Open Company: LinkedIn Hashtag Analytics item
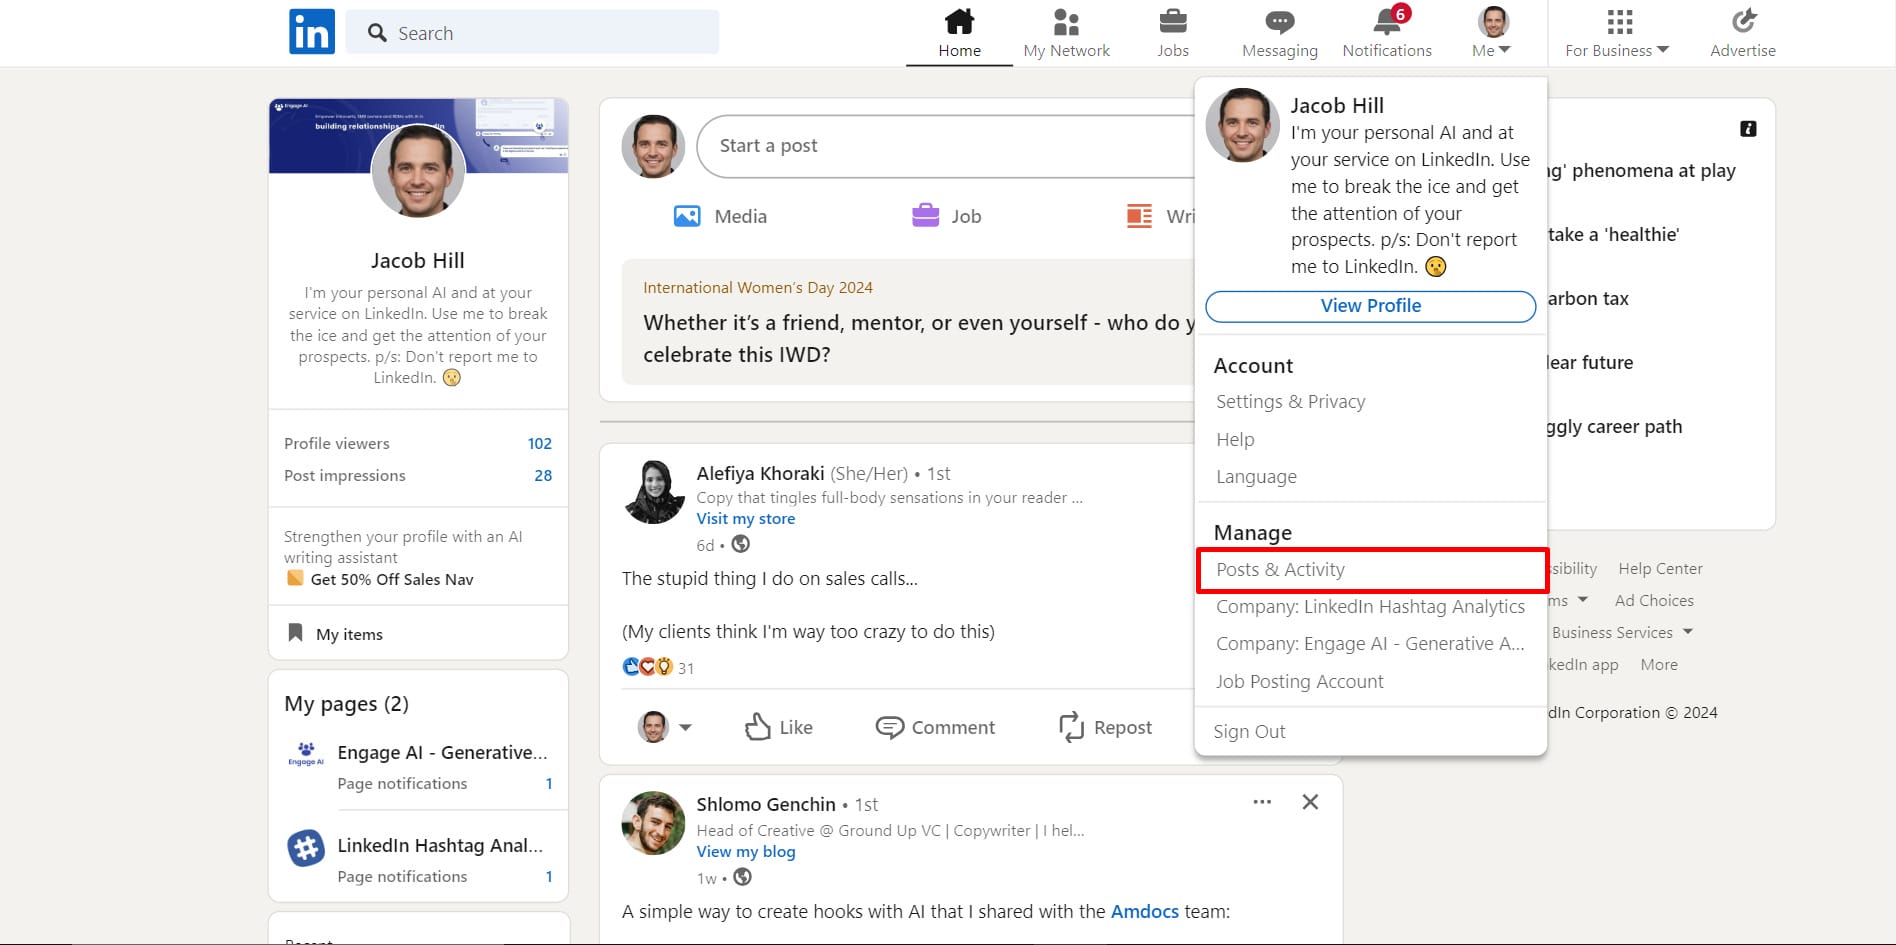 click(x=1370, y=606)
